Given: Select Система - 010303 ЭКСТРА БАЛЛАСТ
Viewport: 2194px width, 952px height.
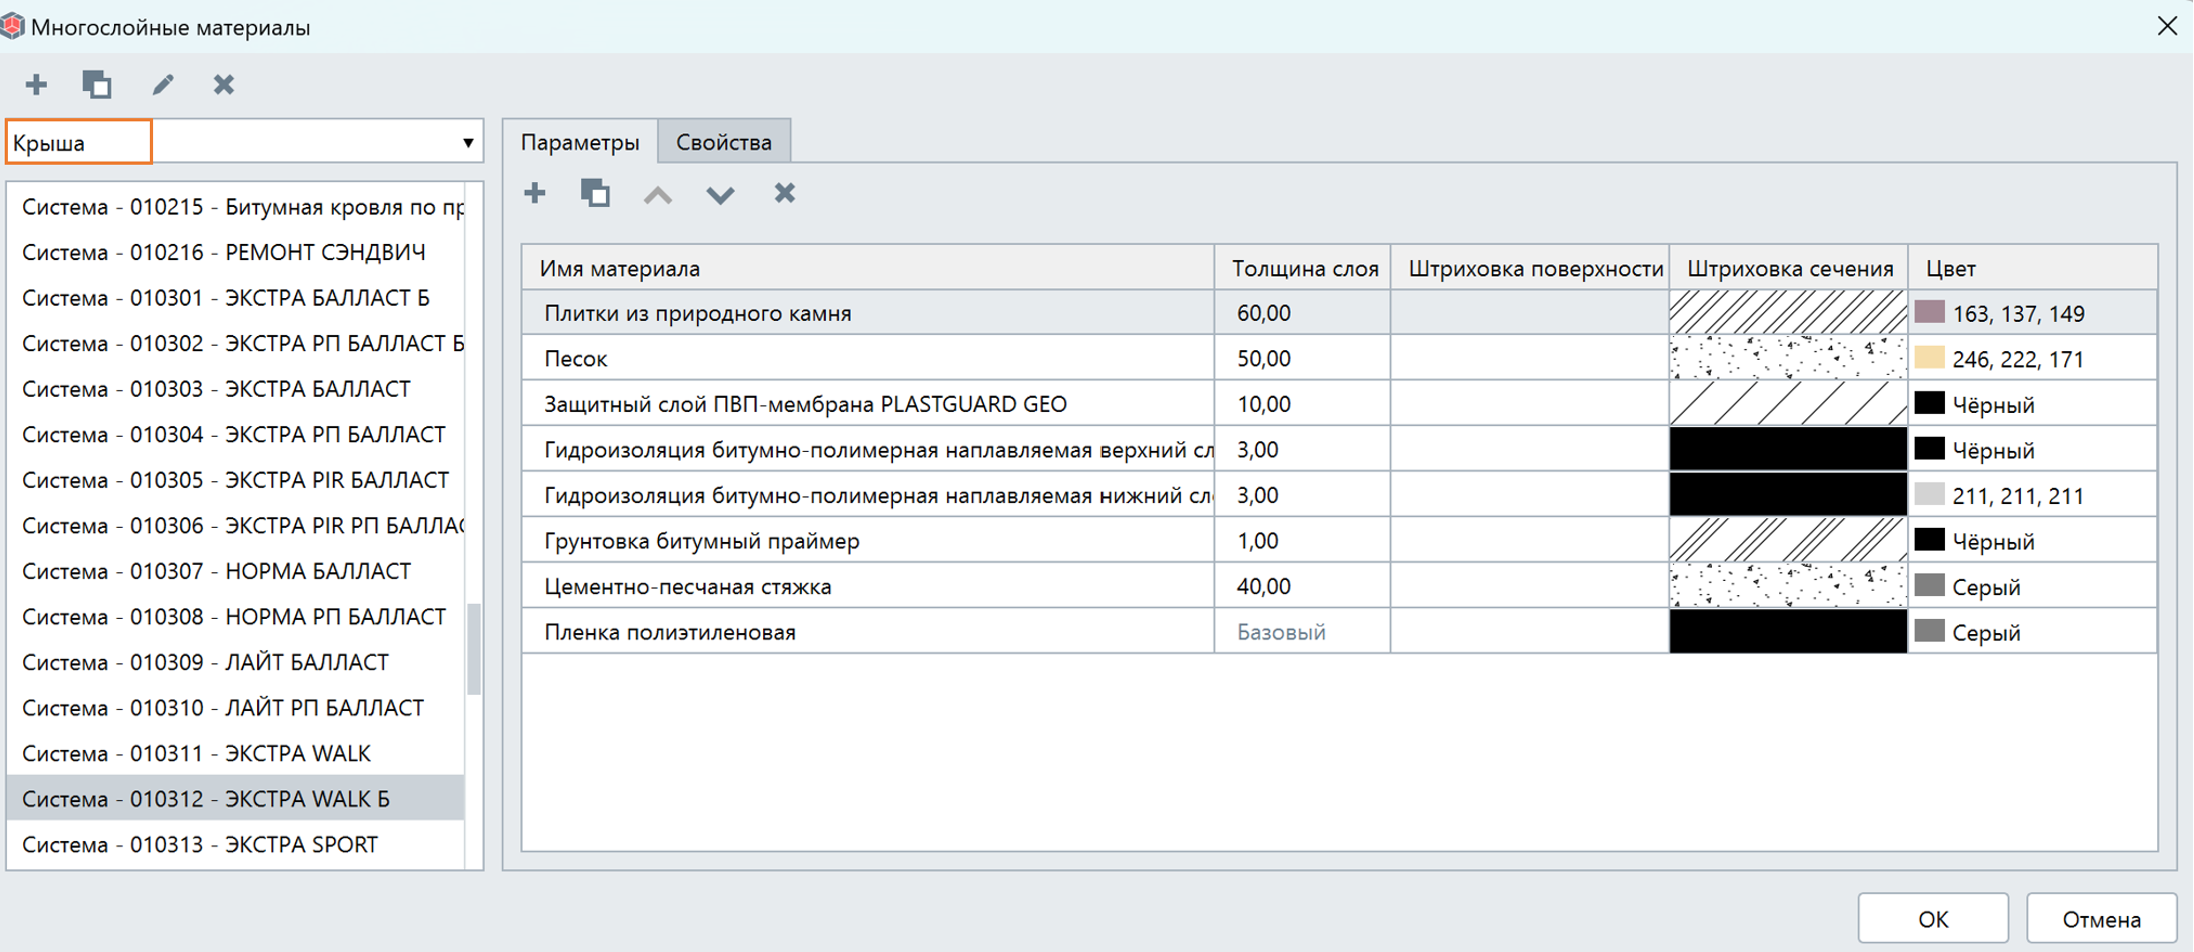Looking at the screenshot, I should (x=236, y=389).
